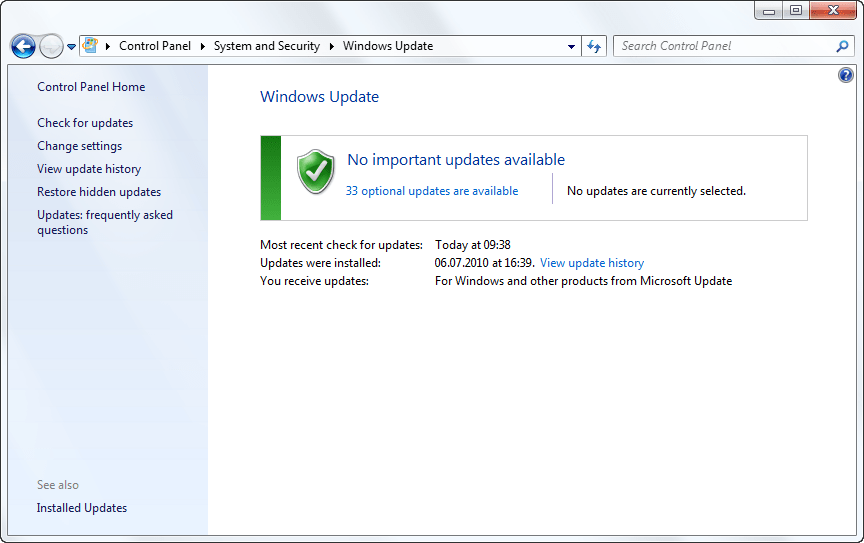Expand arrow after System and Security breadcrumb
The height and width of the screenshot is (543, 864).
point(332,46)
